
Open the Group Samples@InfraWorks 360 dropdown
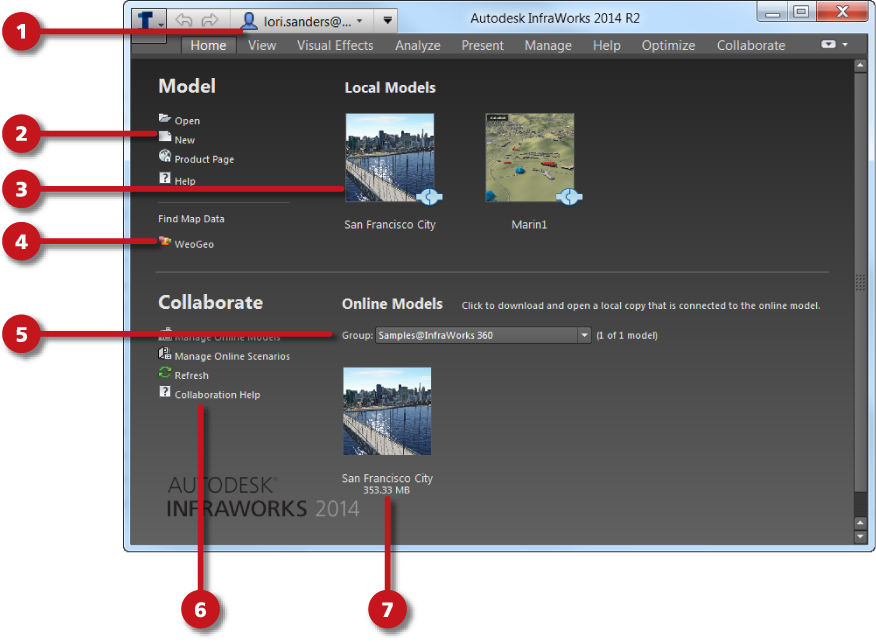coord(483,335)
